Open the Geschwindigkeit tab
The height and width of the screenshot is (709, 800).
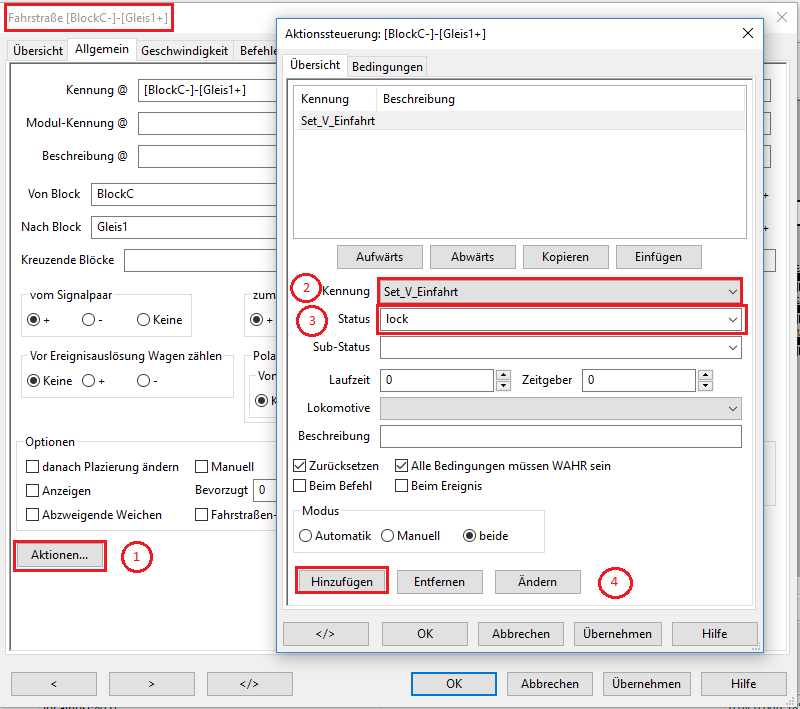(184, 49)
